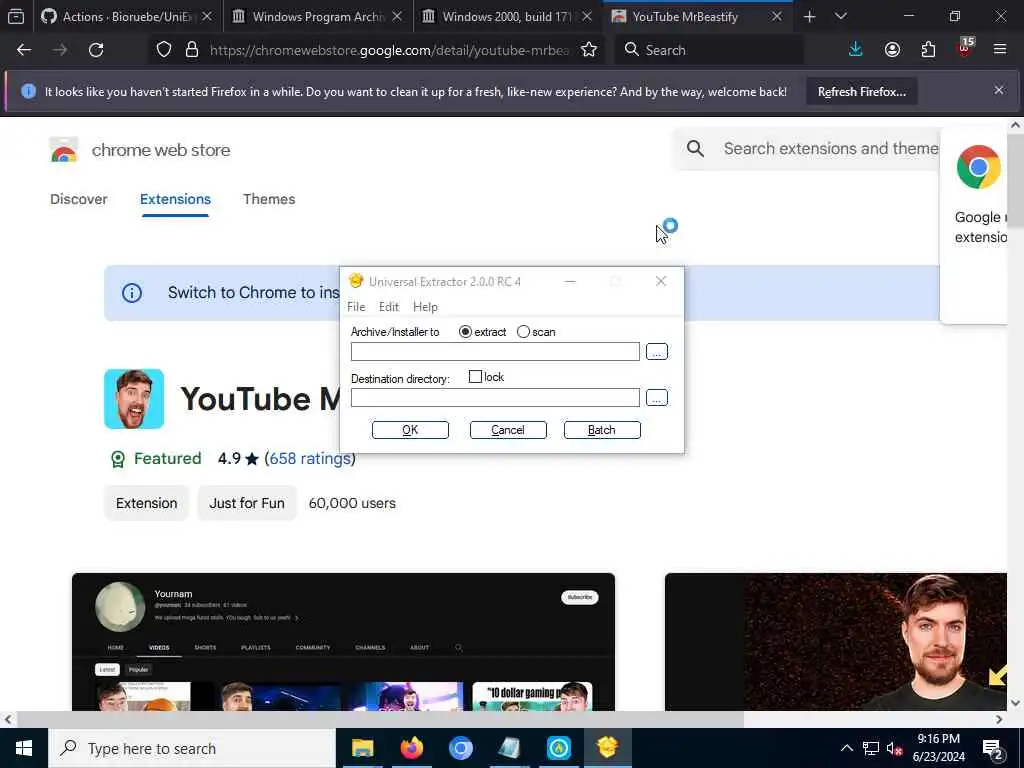The width and height of the screenshot is (1024, 768).
Task: Click the Batch button
Action: [602, 430]
